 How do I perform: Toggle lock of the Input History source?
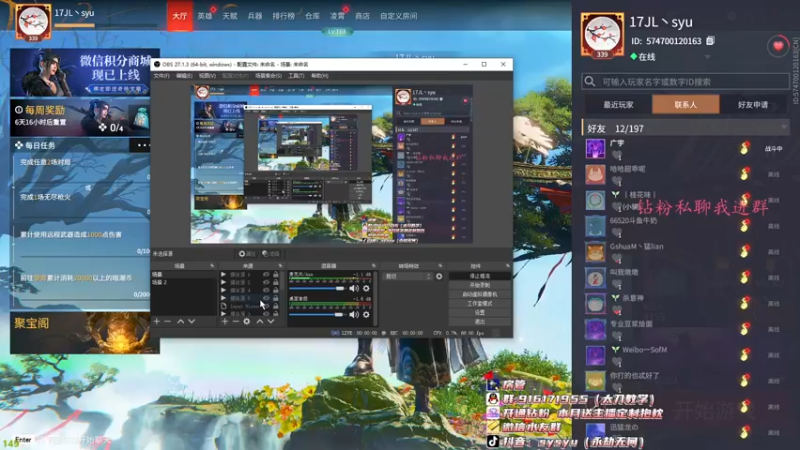click(276, 306)
